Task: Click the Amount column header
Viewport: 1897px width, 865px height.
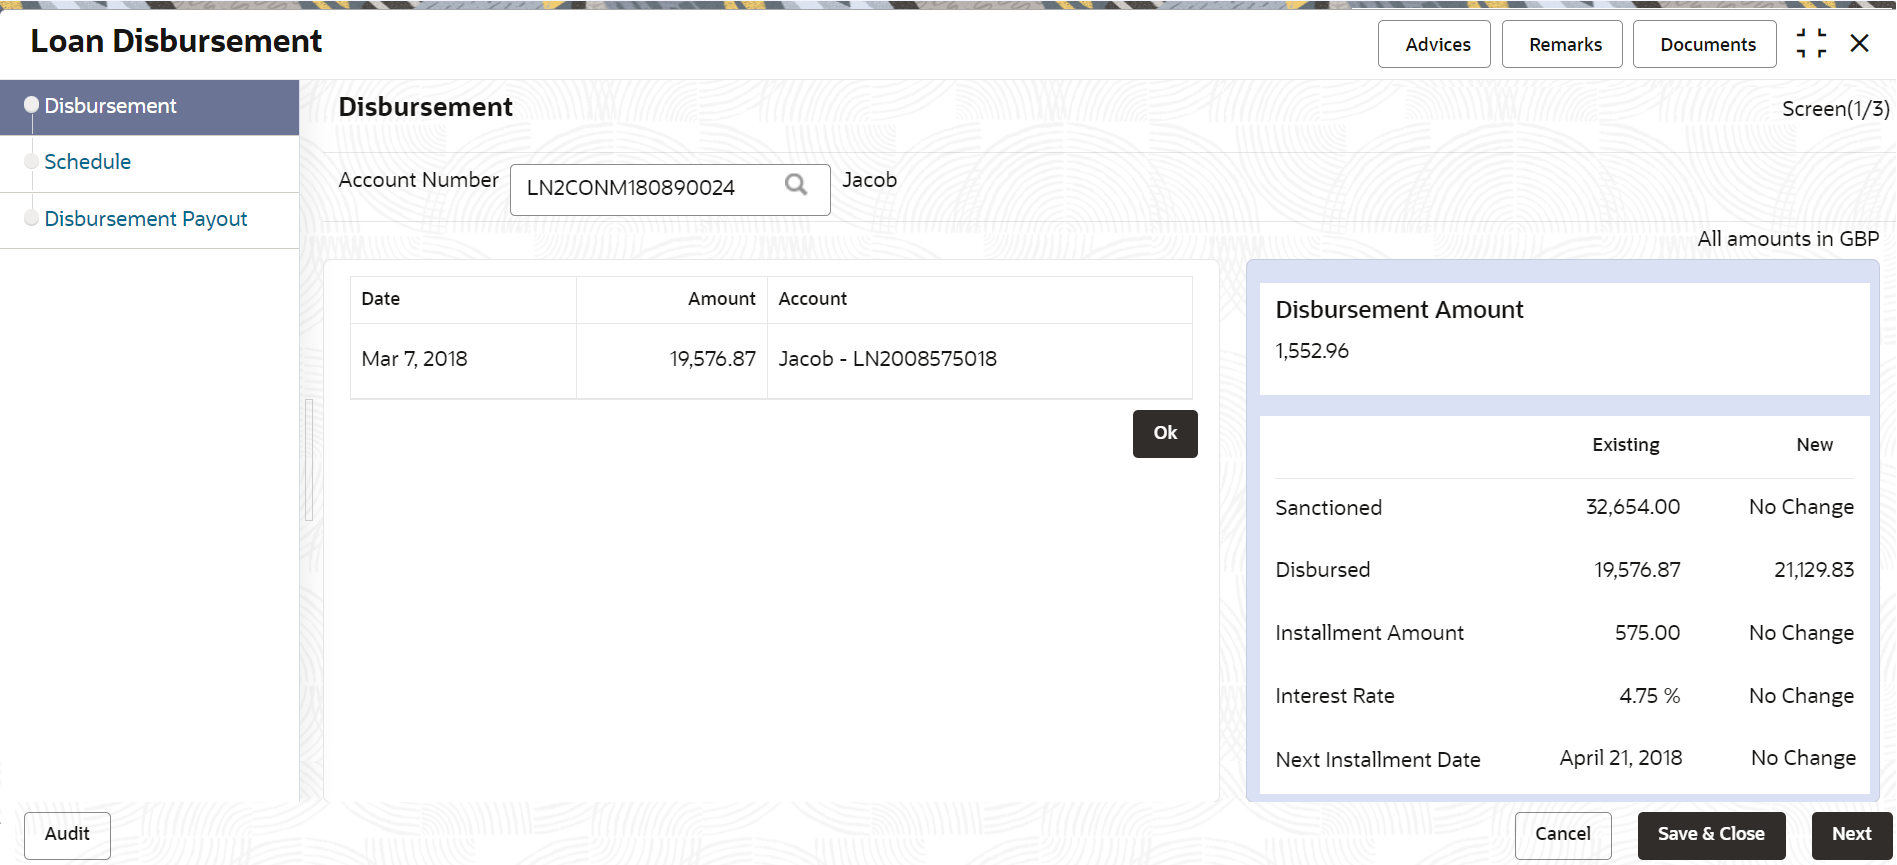Action: coord(721,299)
